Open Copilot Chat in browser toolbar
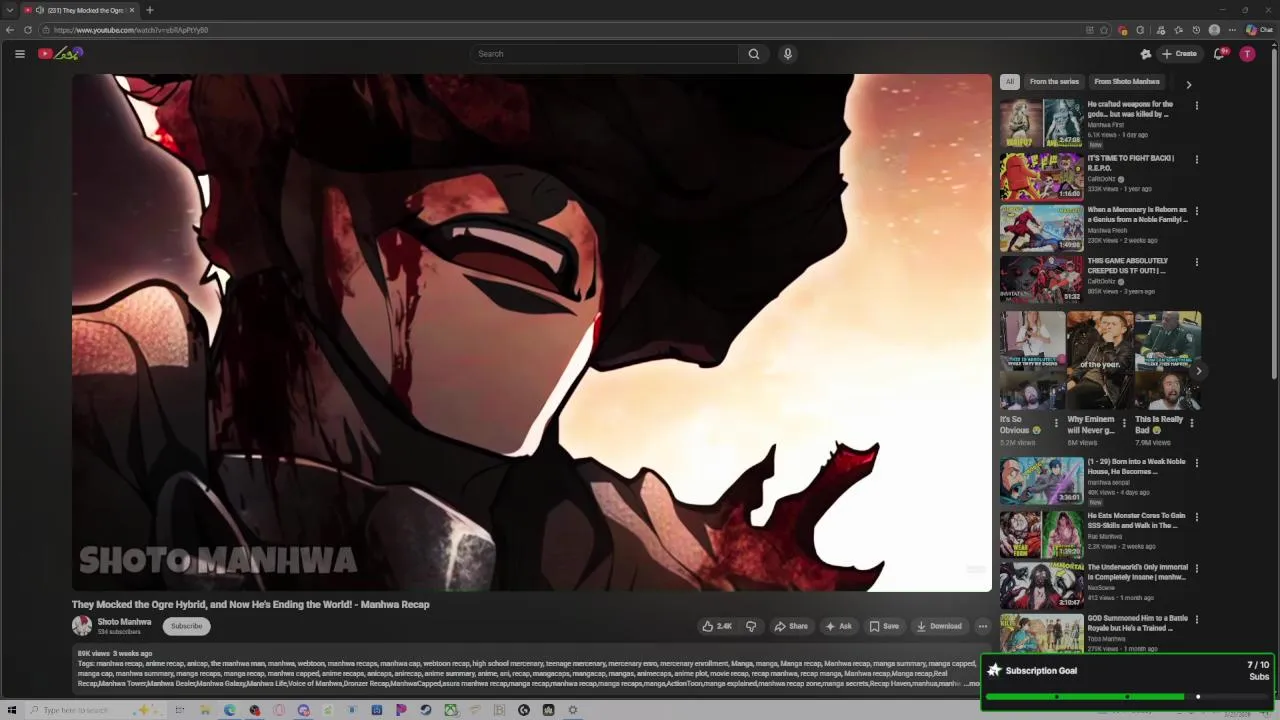Screen dimensions: 1280x720 coord(1259,30)
